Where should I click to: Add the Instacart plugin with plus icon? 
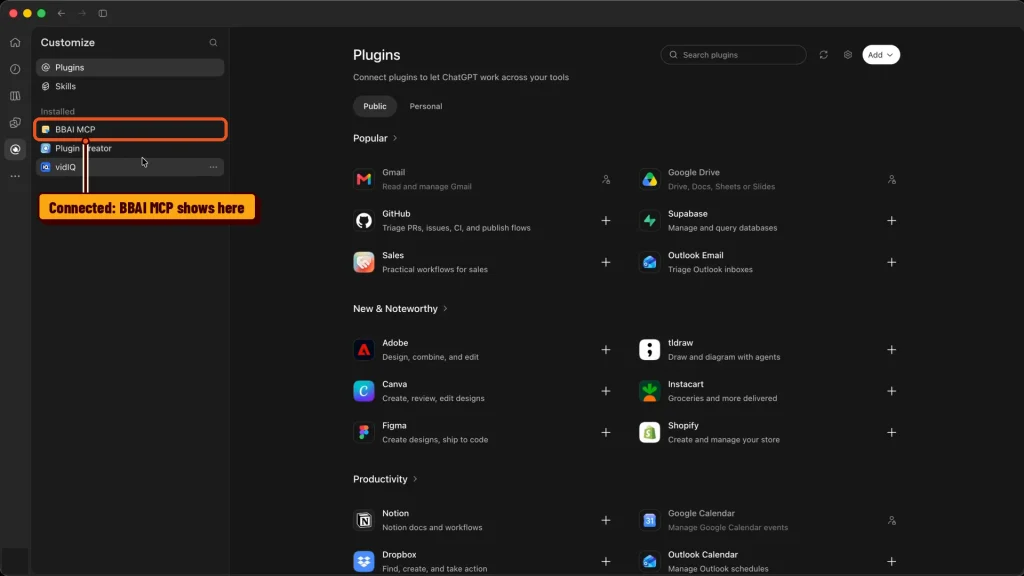[891, 391]
